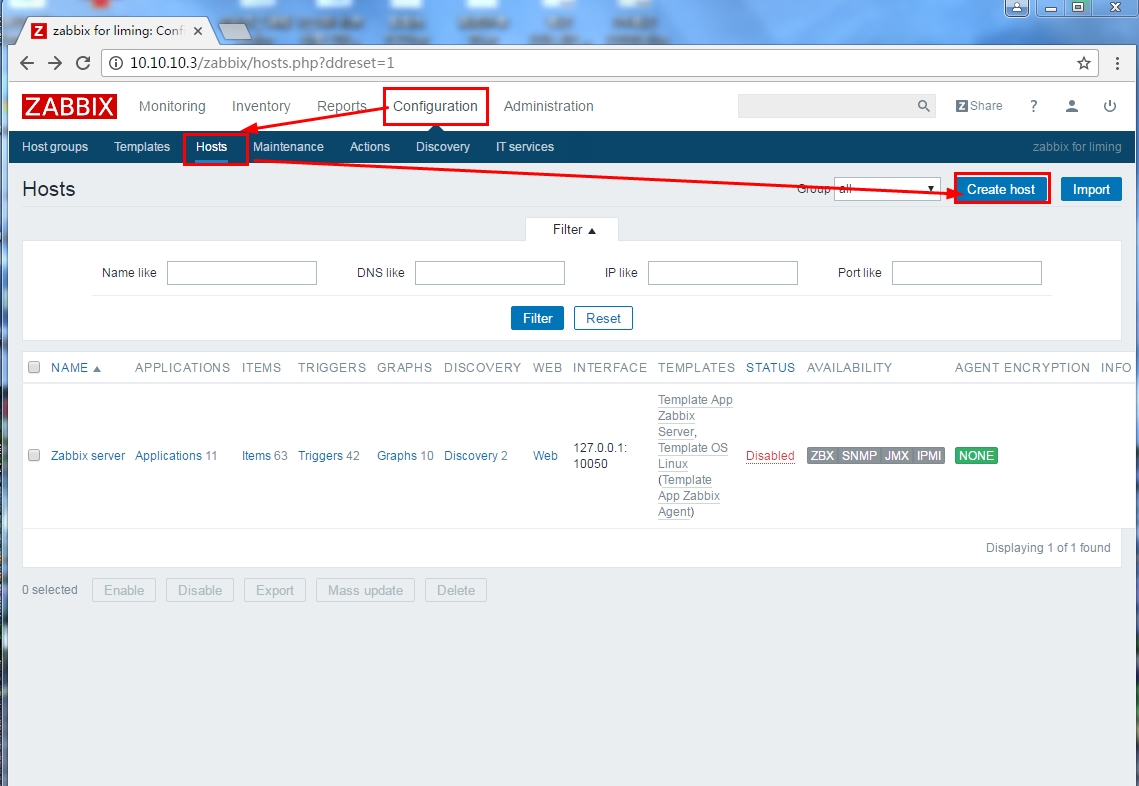The width and height of the screenshot is (1139, 786).
Task: Open Chrome three-dot menu
Action: (1117, 63)
